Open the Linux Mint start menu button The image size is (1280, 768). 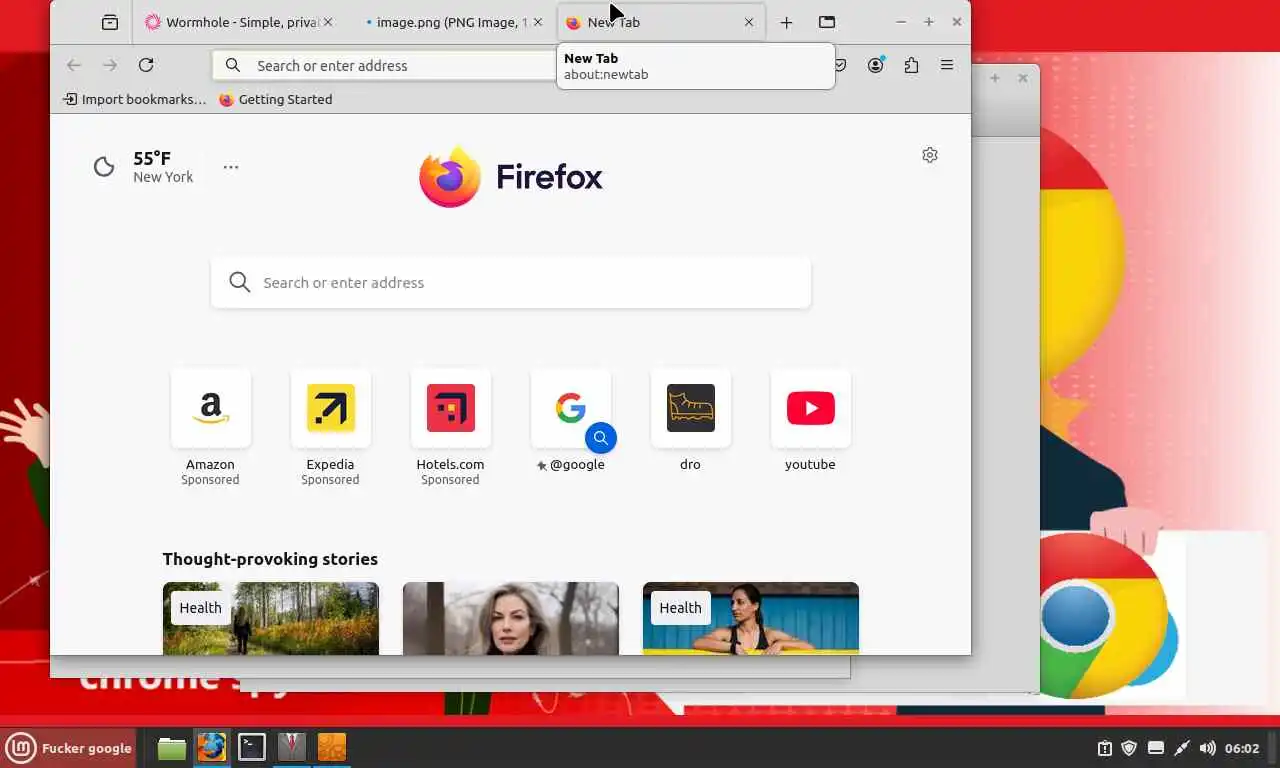(69, 748)
